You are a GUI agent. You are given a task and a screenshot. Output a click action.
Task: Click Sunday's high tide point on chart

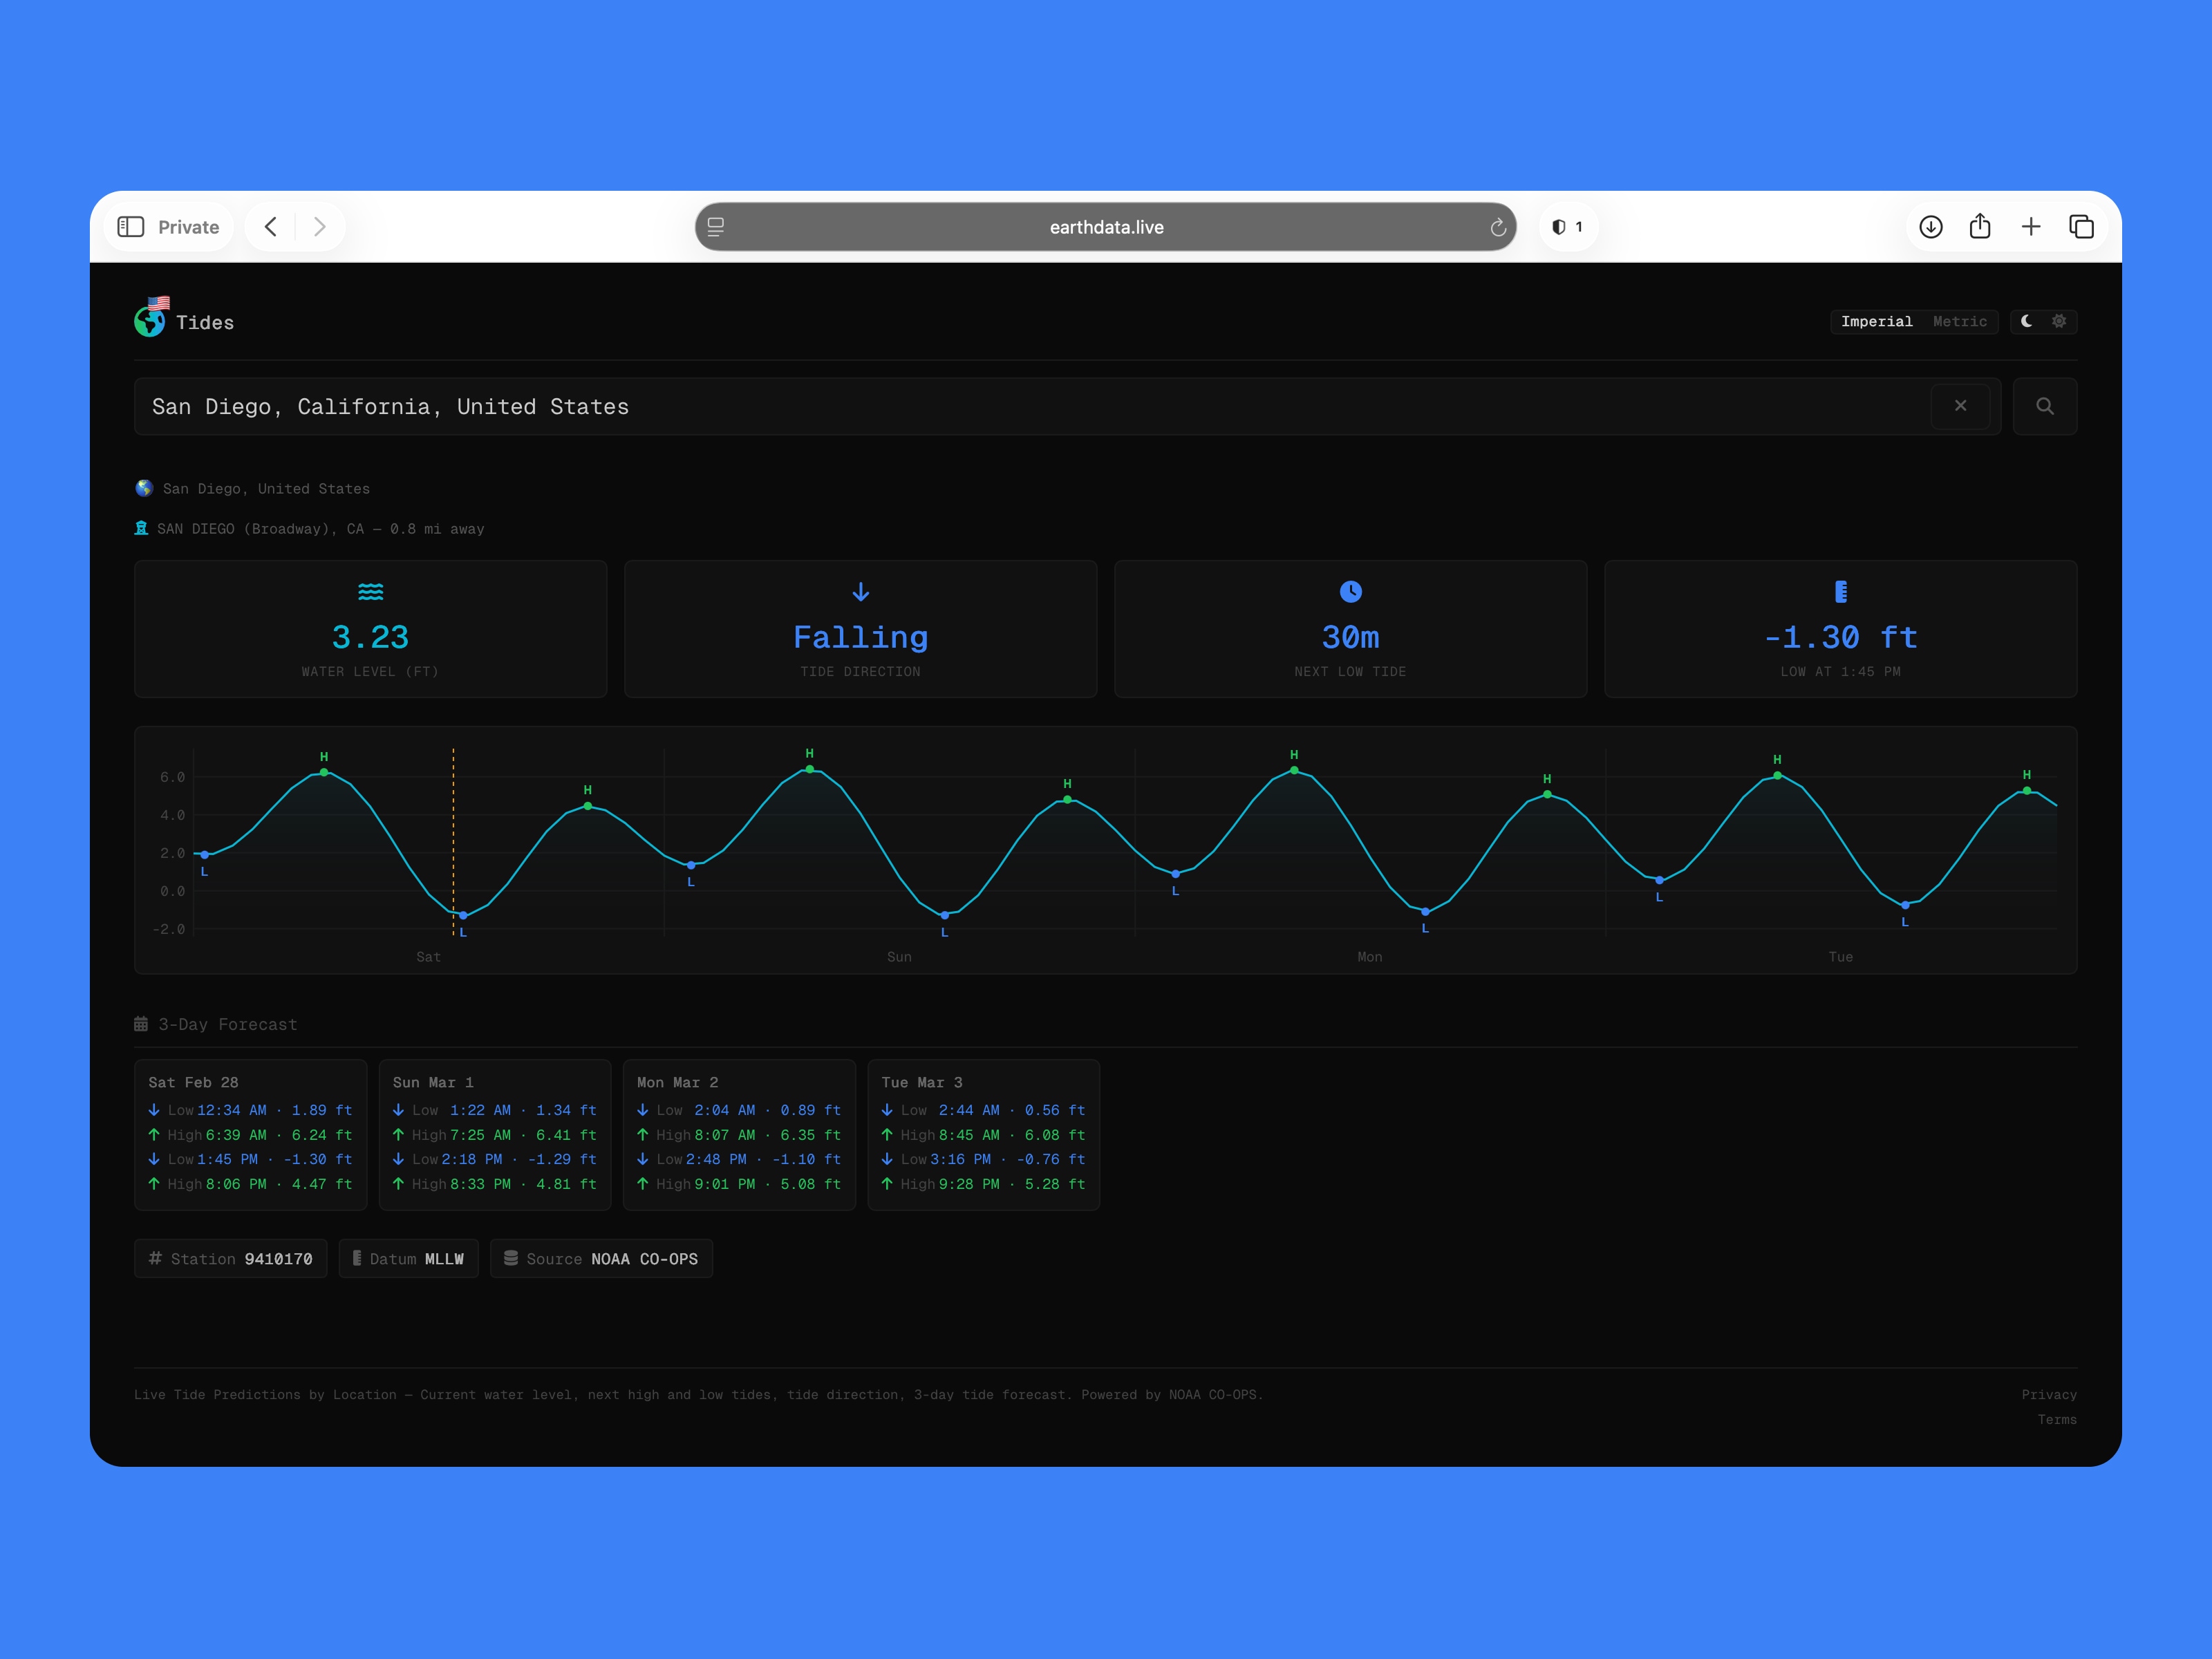809,769
